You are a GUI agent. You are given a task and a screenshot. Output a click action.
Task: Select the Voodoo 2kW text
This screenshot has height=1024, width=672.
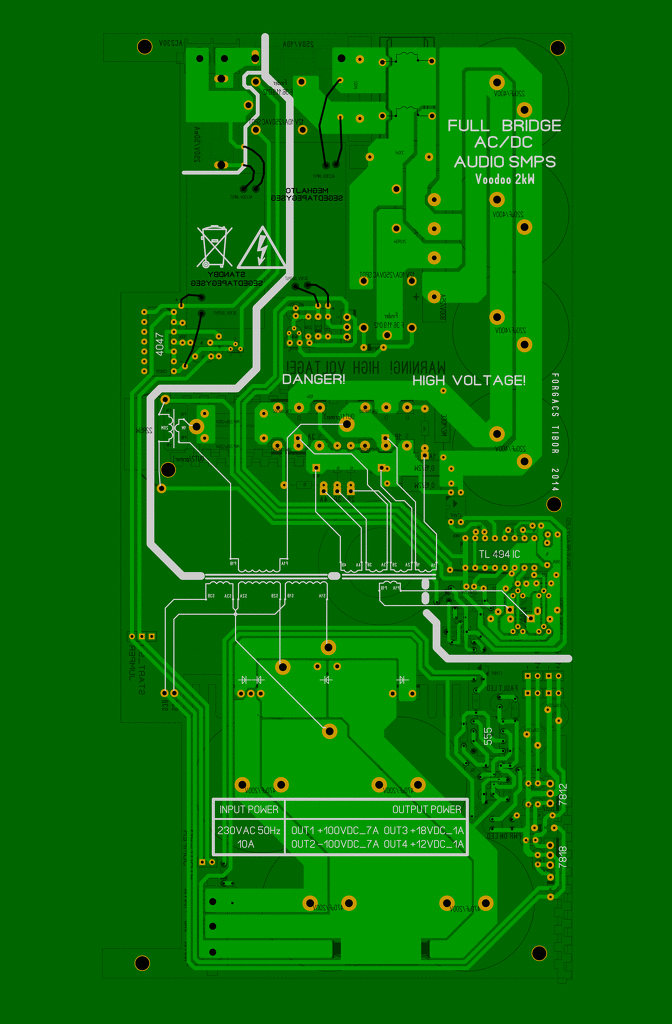(x=505, y=179)
